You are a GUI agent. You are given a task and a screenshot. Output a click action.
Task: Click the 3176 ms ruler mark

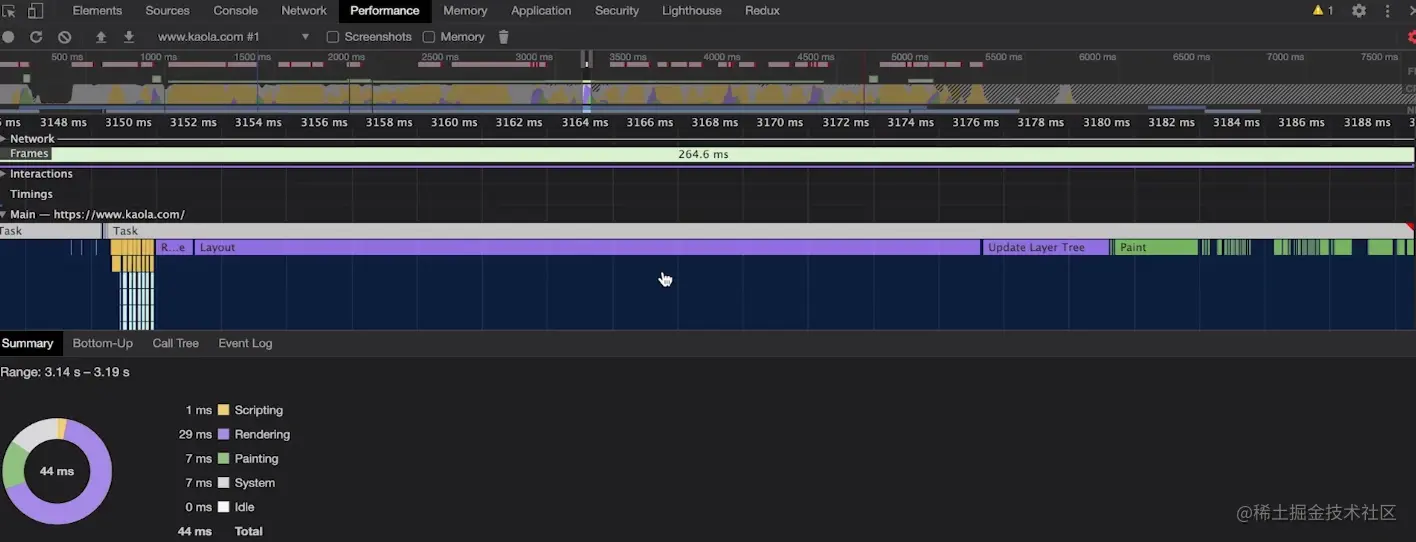coord(975,122)
